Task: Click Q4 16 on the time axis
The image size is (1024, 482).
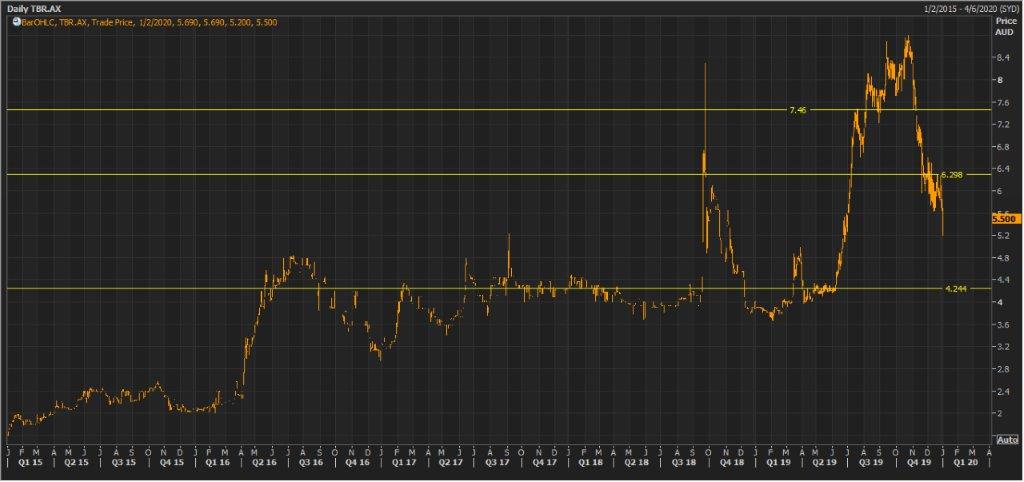Action: tap(357, 464)
